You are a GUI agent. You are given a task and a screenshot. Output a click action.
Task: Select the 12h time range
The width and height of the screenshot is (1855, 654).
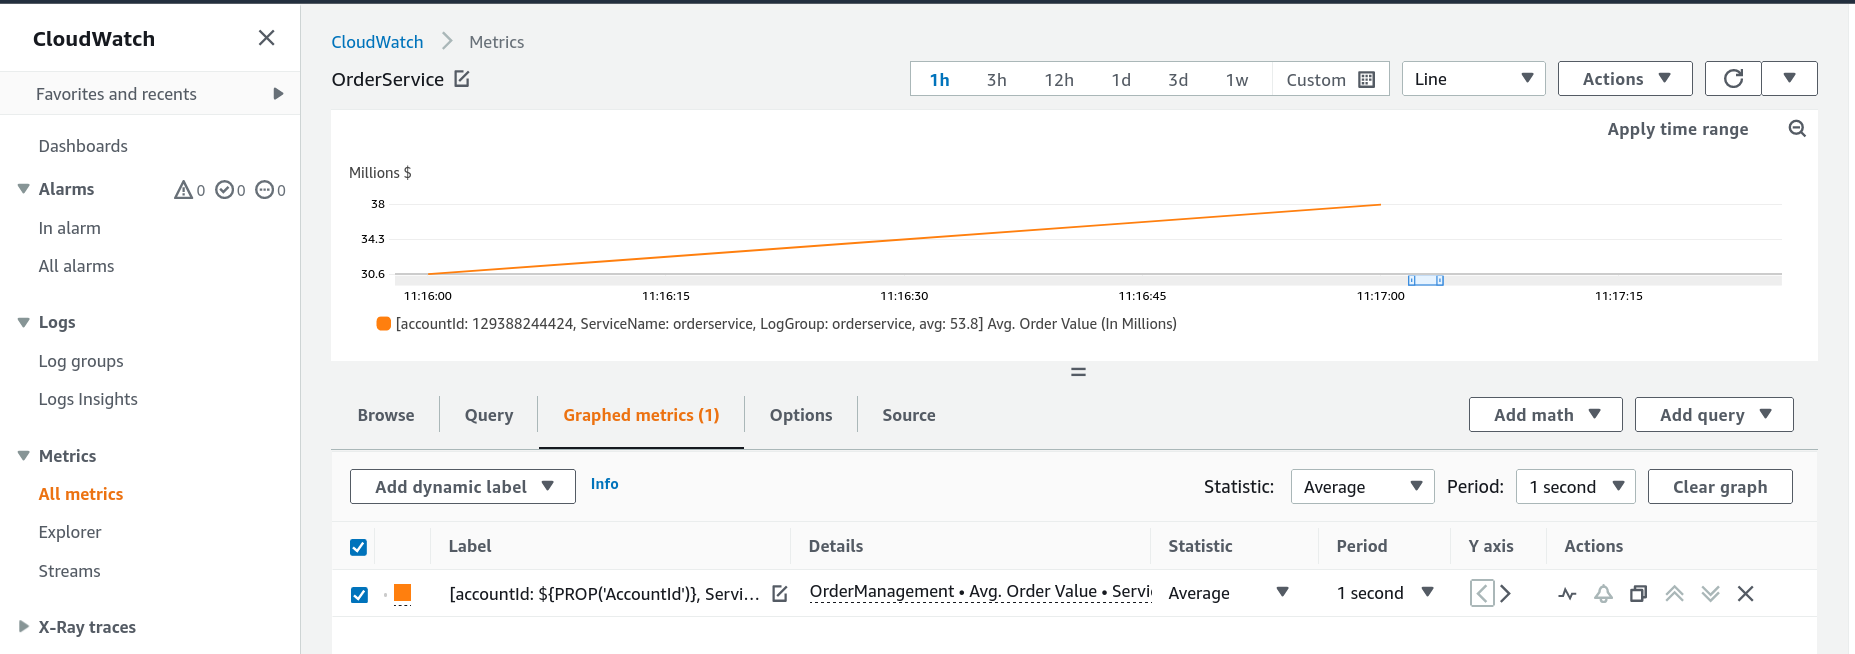pos(1059,80)
